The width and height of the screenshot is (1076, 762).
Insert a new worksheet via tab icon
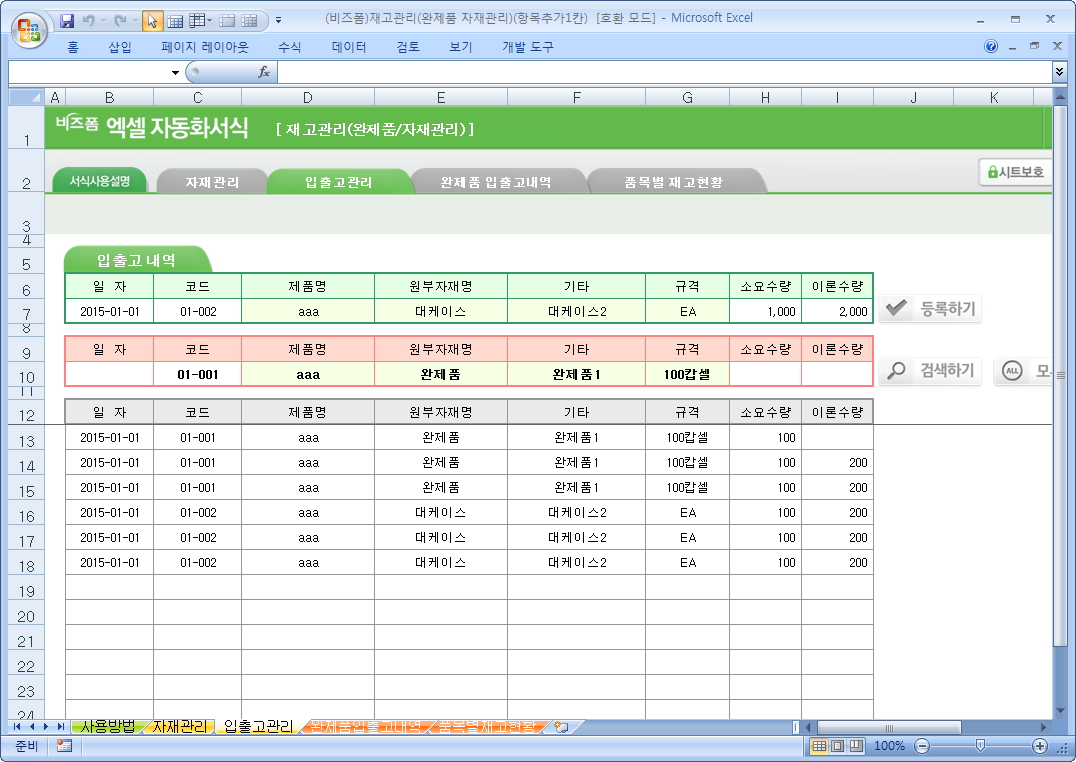561,727
